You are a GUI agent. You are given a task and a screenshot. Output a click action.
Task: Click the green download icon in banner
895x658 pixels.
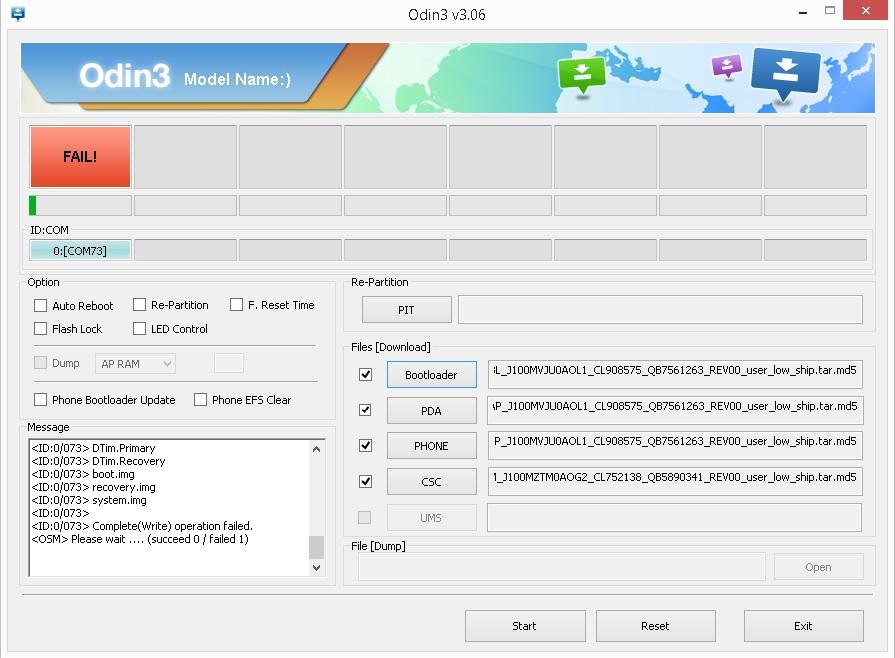[582, 74]
